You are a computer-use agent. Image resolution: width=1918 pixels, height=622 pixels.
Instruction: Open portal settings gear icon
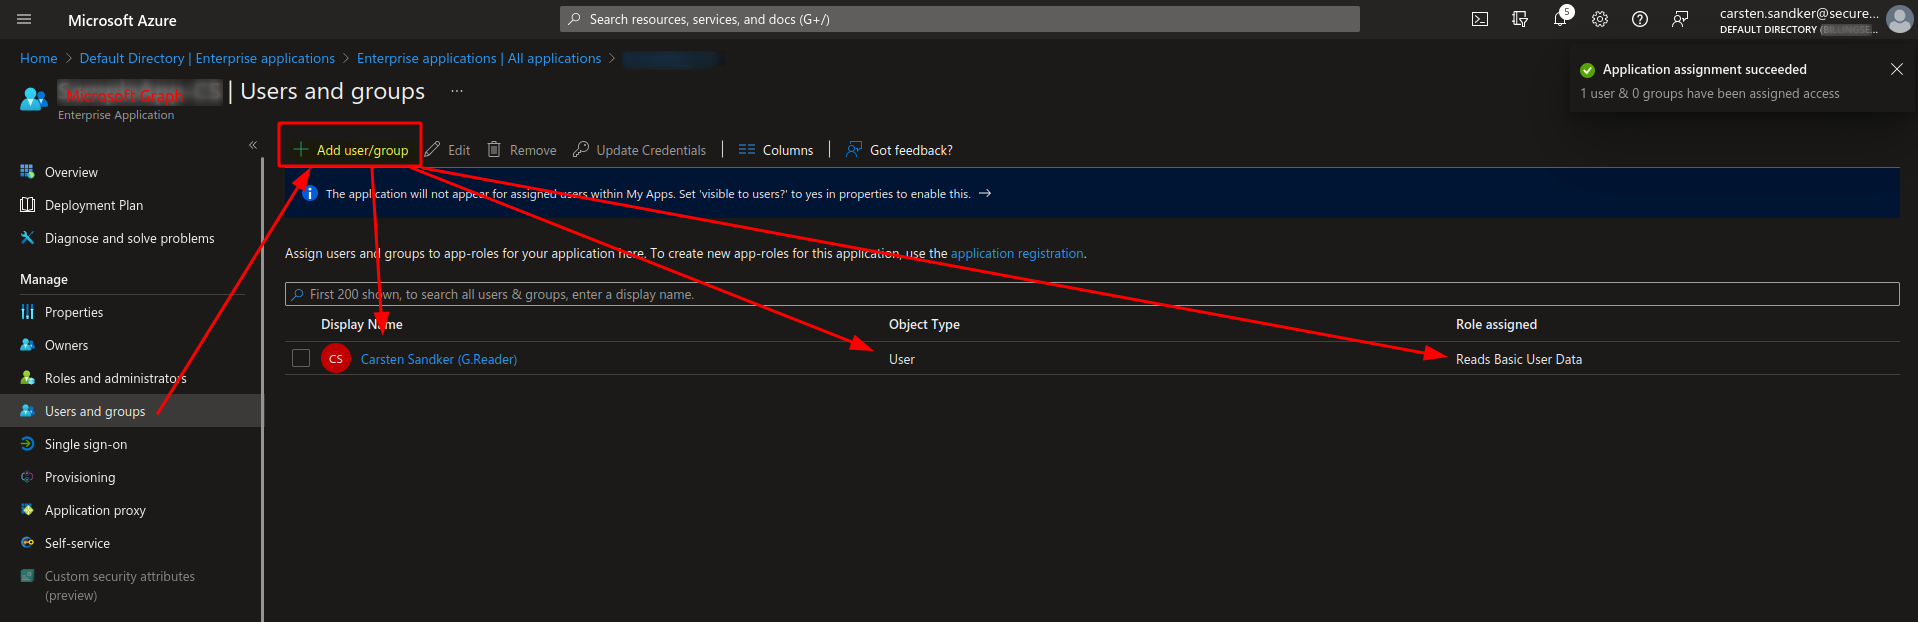point(1600,19)
